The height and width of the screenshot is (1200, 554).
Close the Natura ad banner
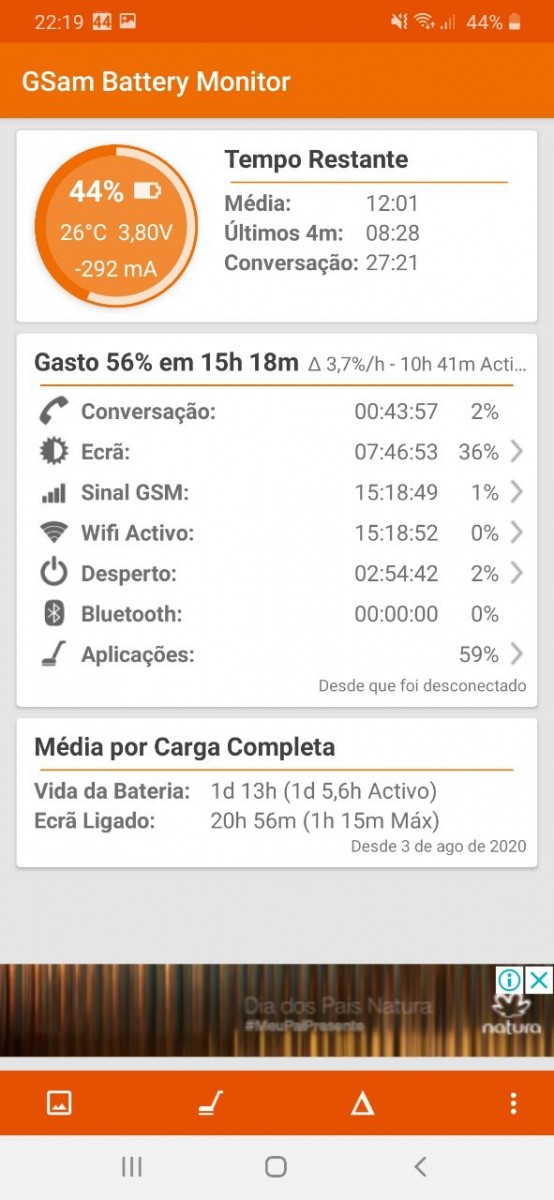[x=538, y=979]
